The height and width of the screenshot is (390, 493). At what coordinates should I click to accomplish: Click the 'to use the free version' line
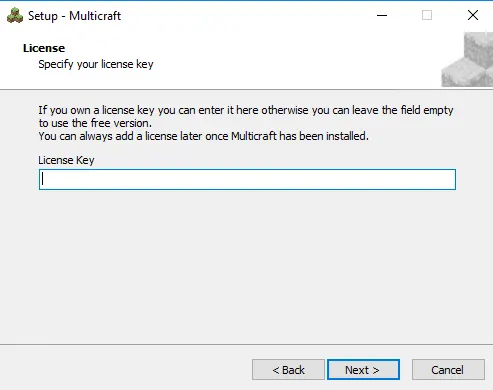[x=95, y=123]
